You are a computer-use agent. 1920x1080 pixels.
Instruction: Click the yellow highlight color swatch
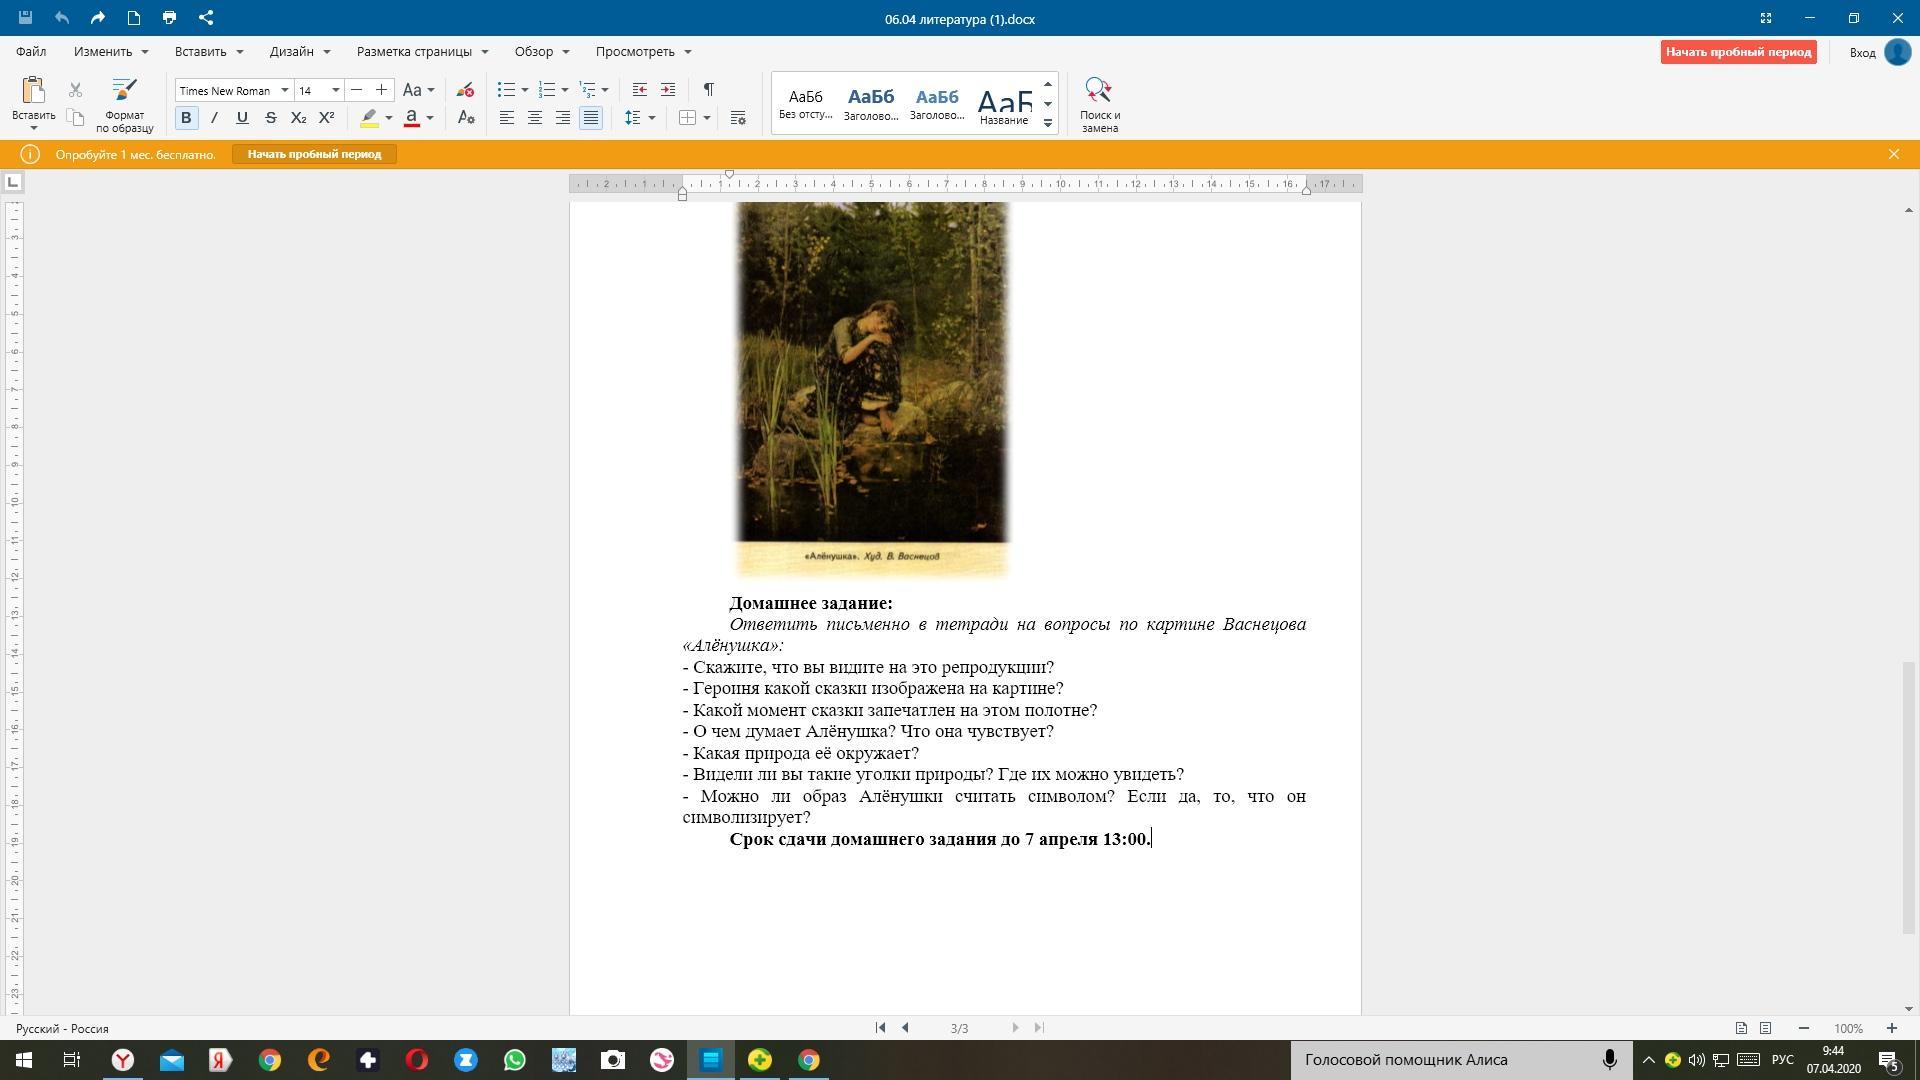click(369, 118)
